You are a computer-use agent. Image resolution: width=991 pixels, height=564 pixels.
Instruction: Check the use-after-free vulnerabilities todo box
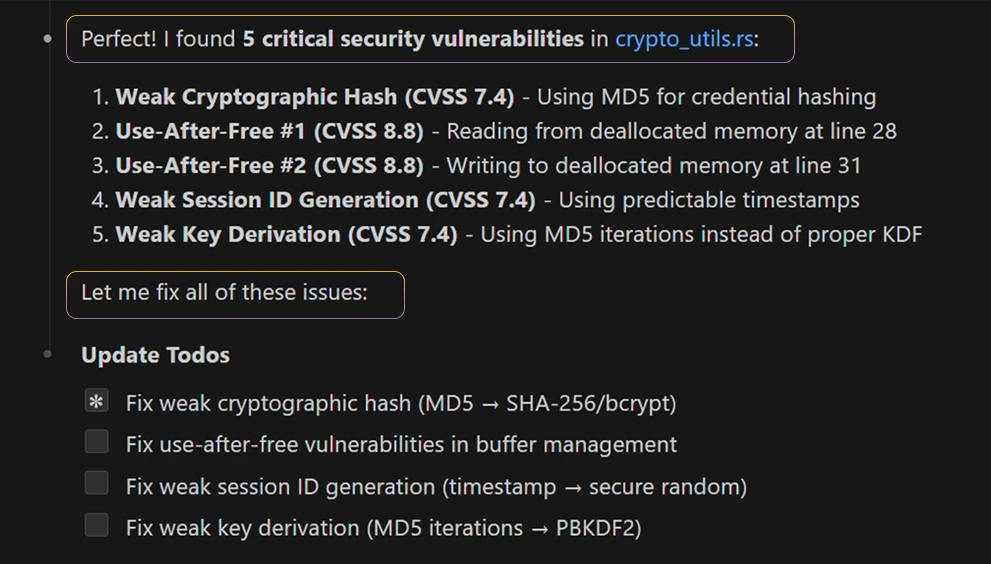[96, 442]
